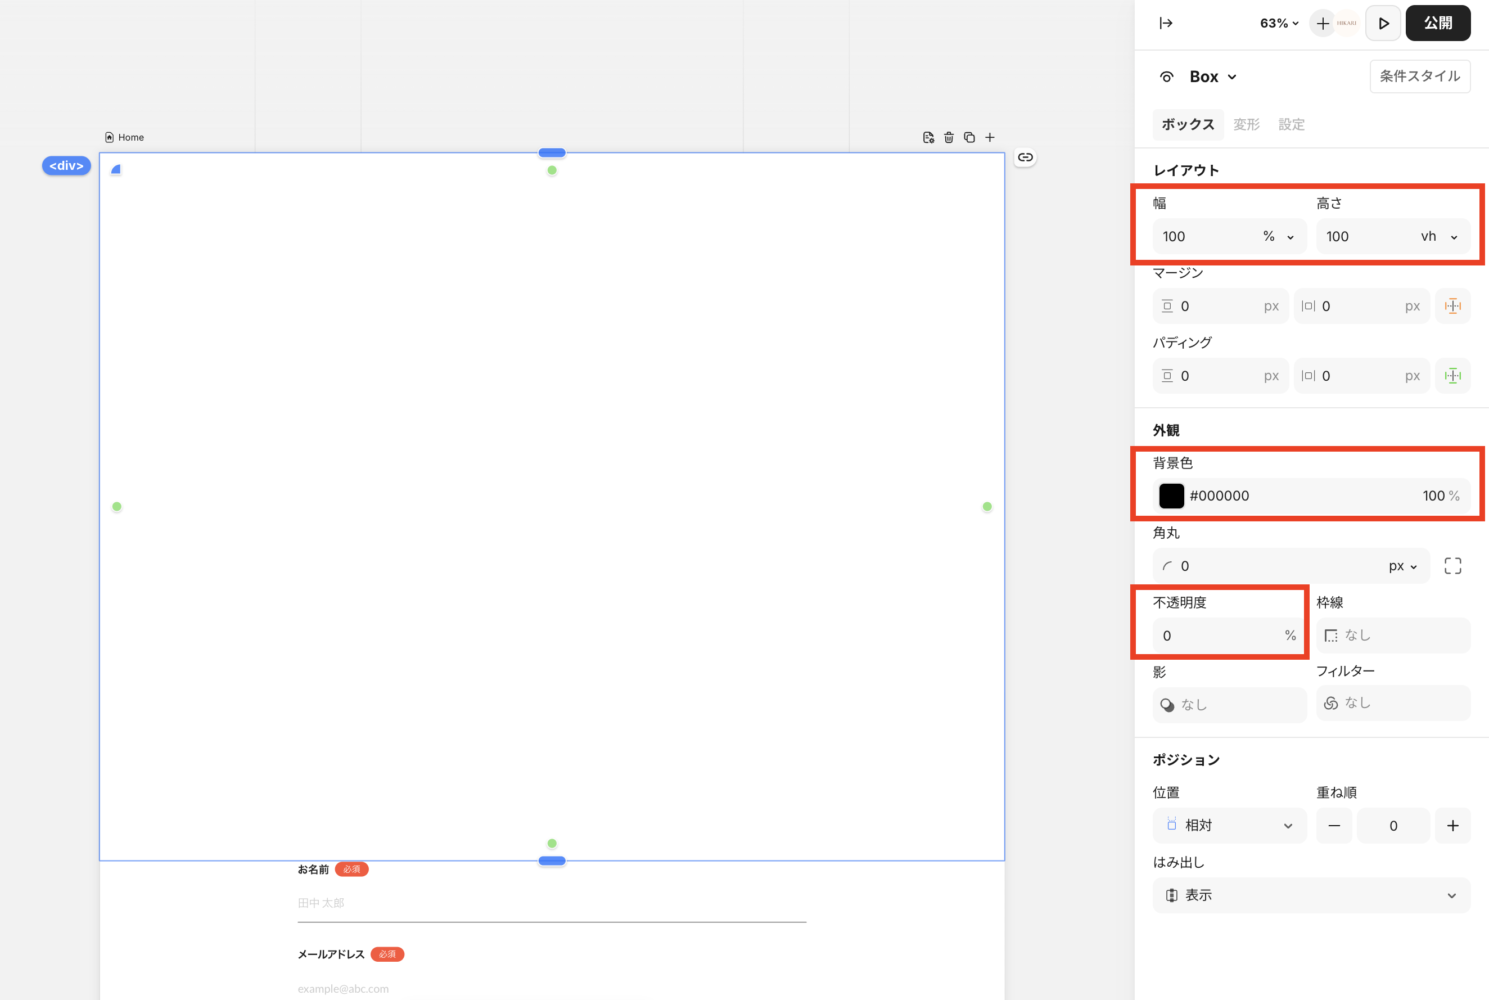This screenshot has height=1000, width=1489.
Task: Expand individual padding sides icon
Action: click(1453, 376)
